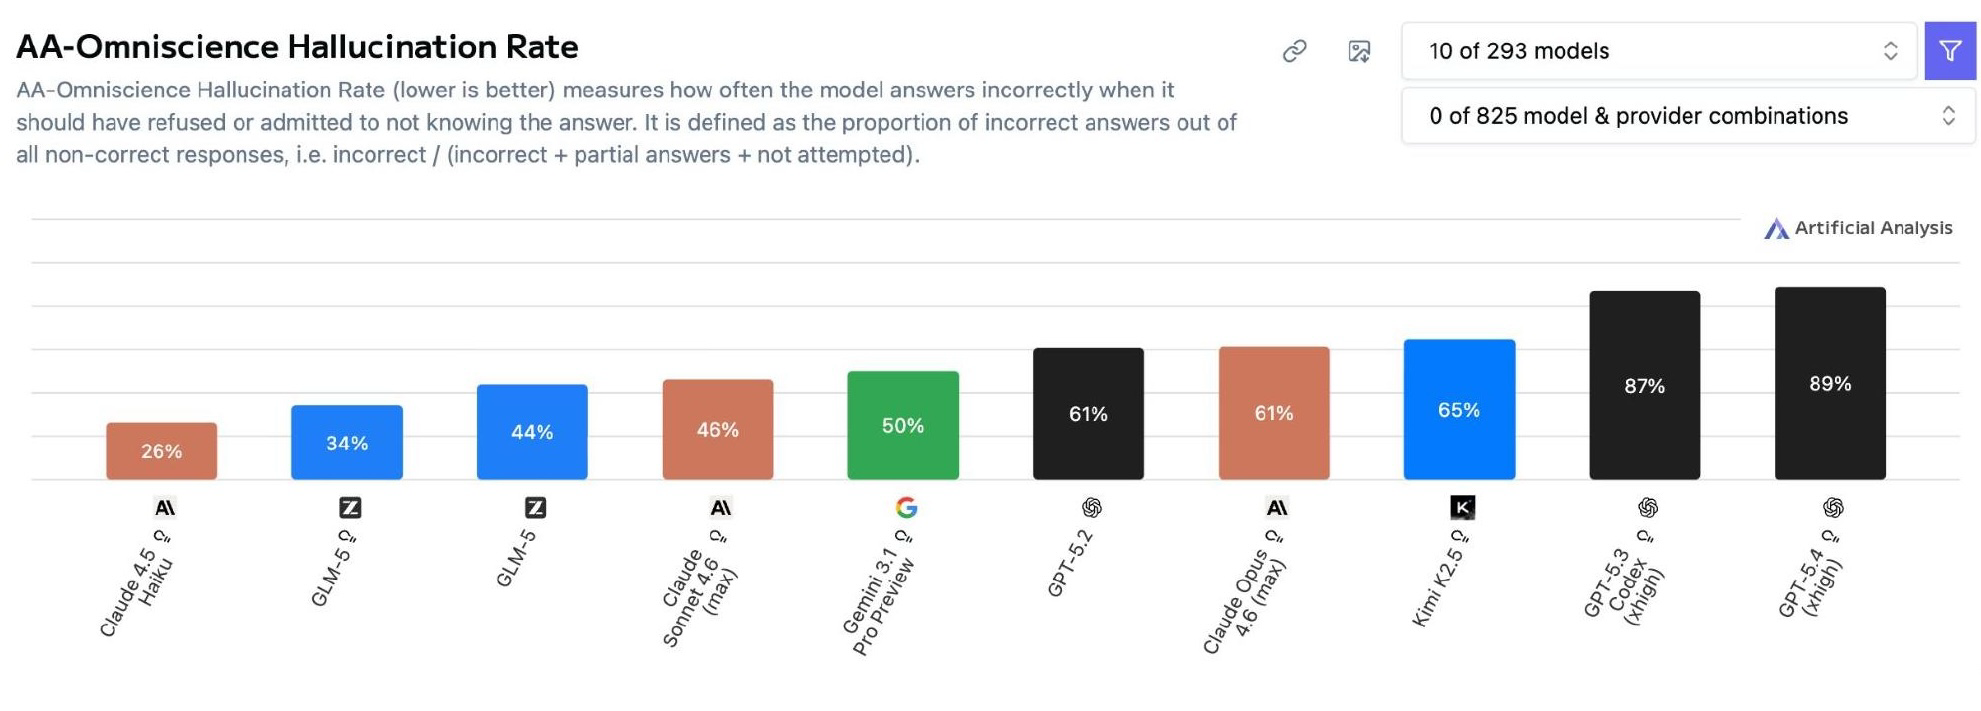Copy the chart link via the chain icon
1981x711 pixels.
[1294, 51]
